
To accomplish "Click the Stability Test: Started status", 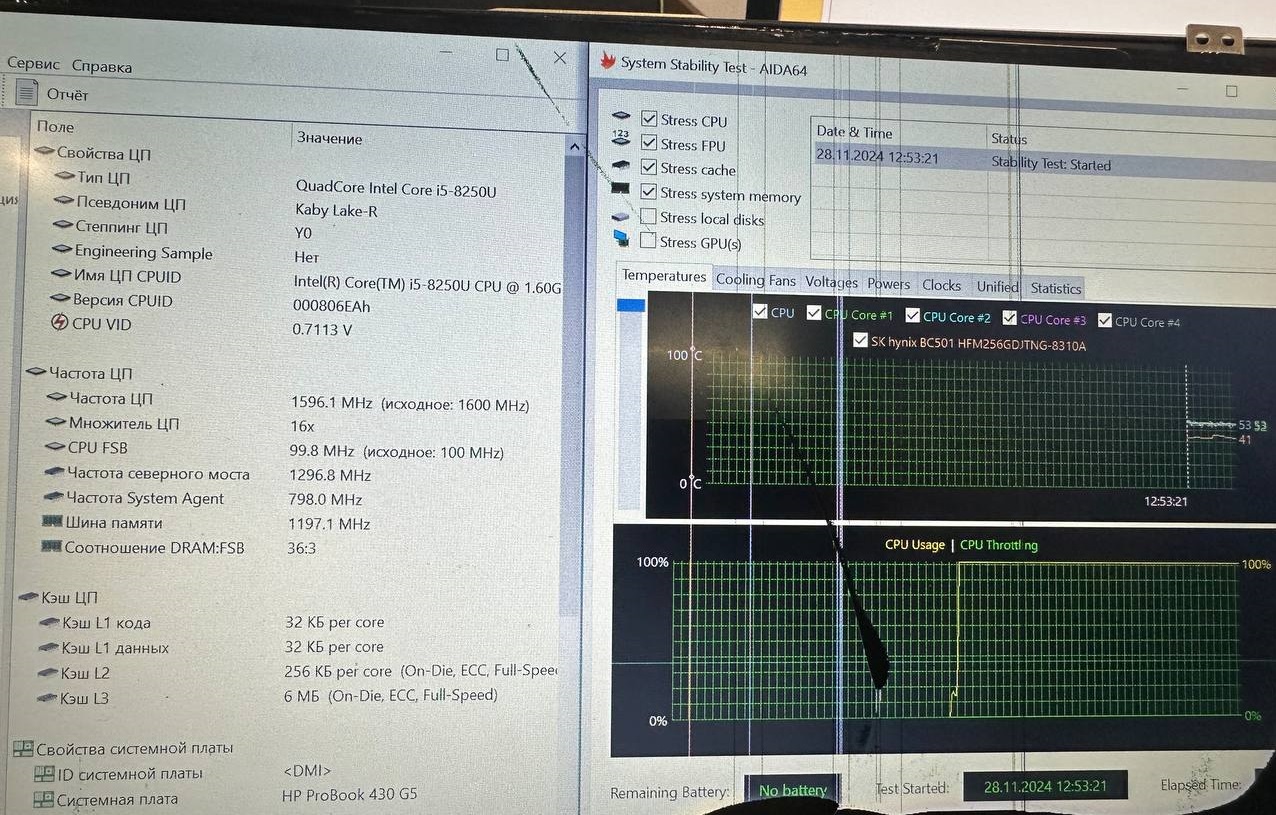I will pos(1051,163).
